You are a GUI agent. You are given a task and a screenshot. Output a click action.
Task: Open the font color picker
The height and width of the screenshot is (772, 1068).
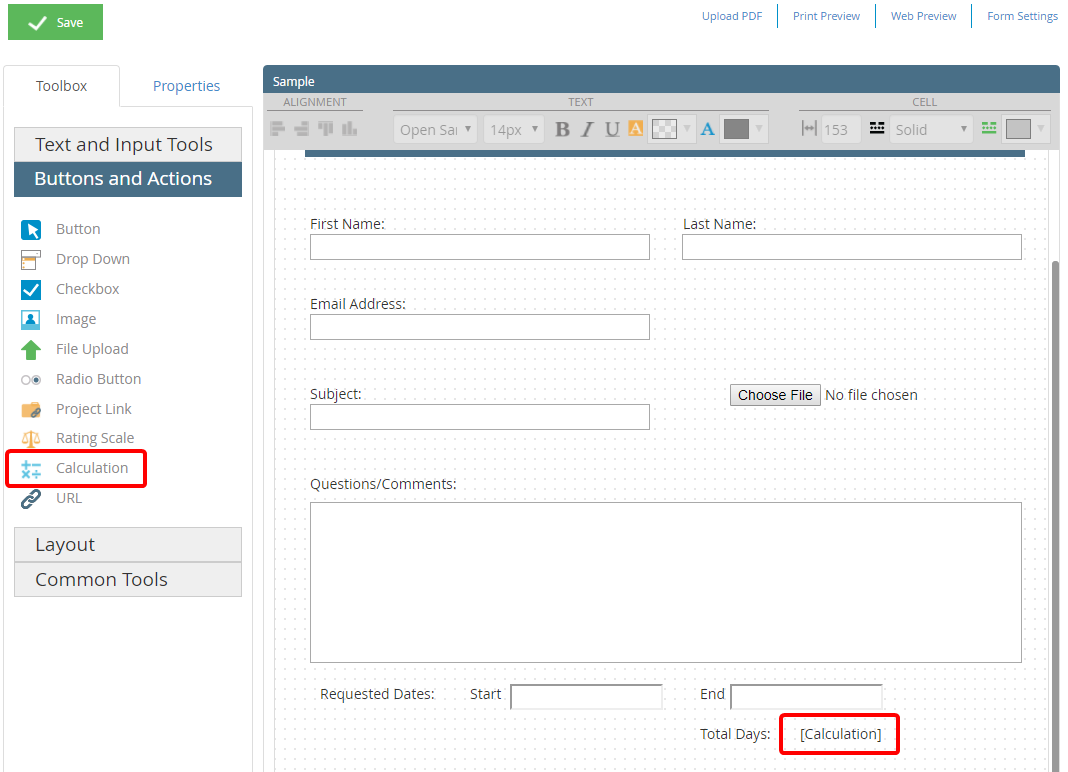pyautogui.click(x=707, y=128)
